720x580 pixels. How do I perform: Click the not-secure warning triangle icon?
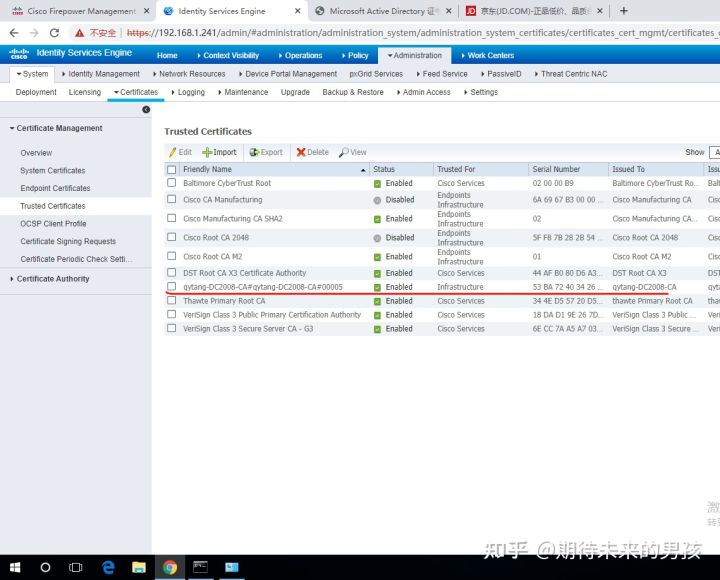coord(79,33)
